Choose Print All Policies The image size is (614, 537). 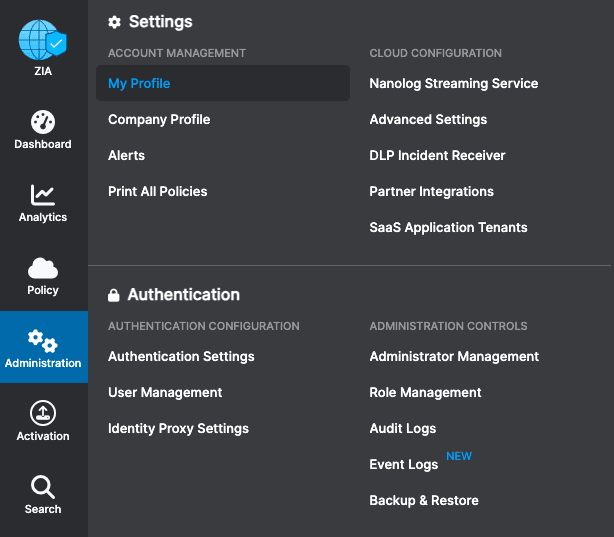tap(157, 191)
